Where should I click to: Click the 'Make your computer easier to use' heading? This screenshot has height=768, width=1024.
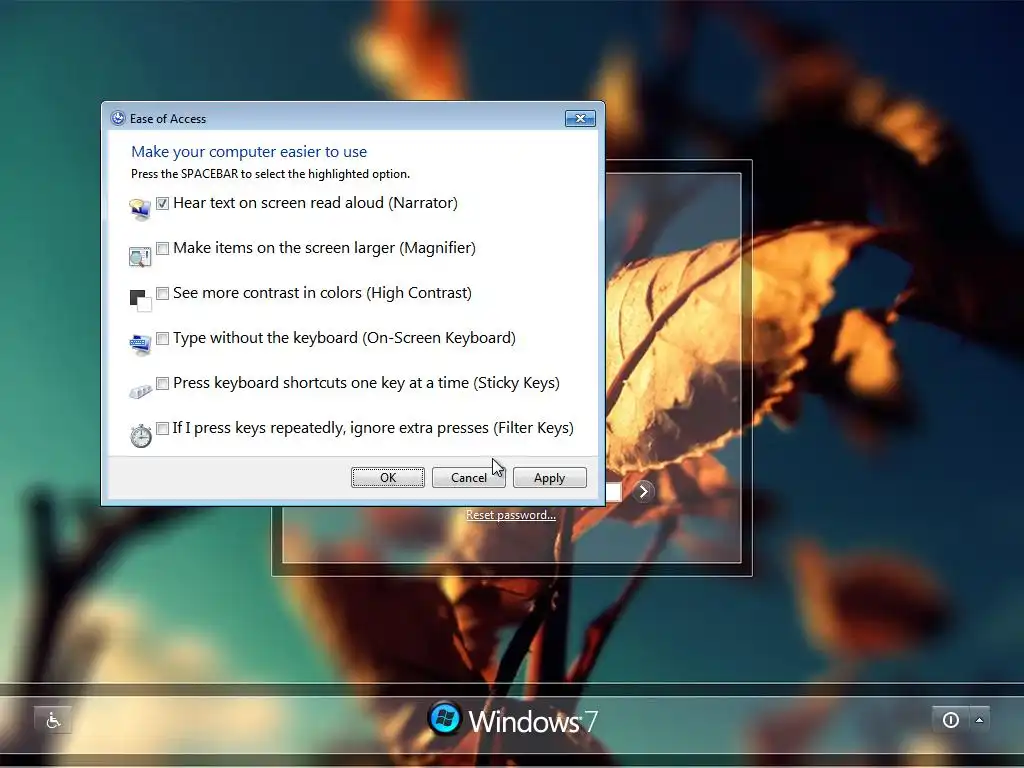pos(249,152)
